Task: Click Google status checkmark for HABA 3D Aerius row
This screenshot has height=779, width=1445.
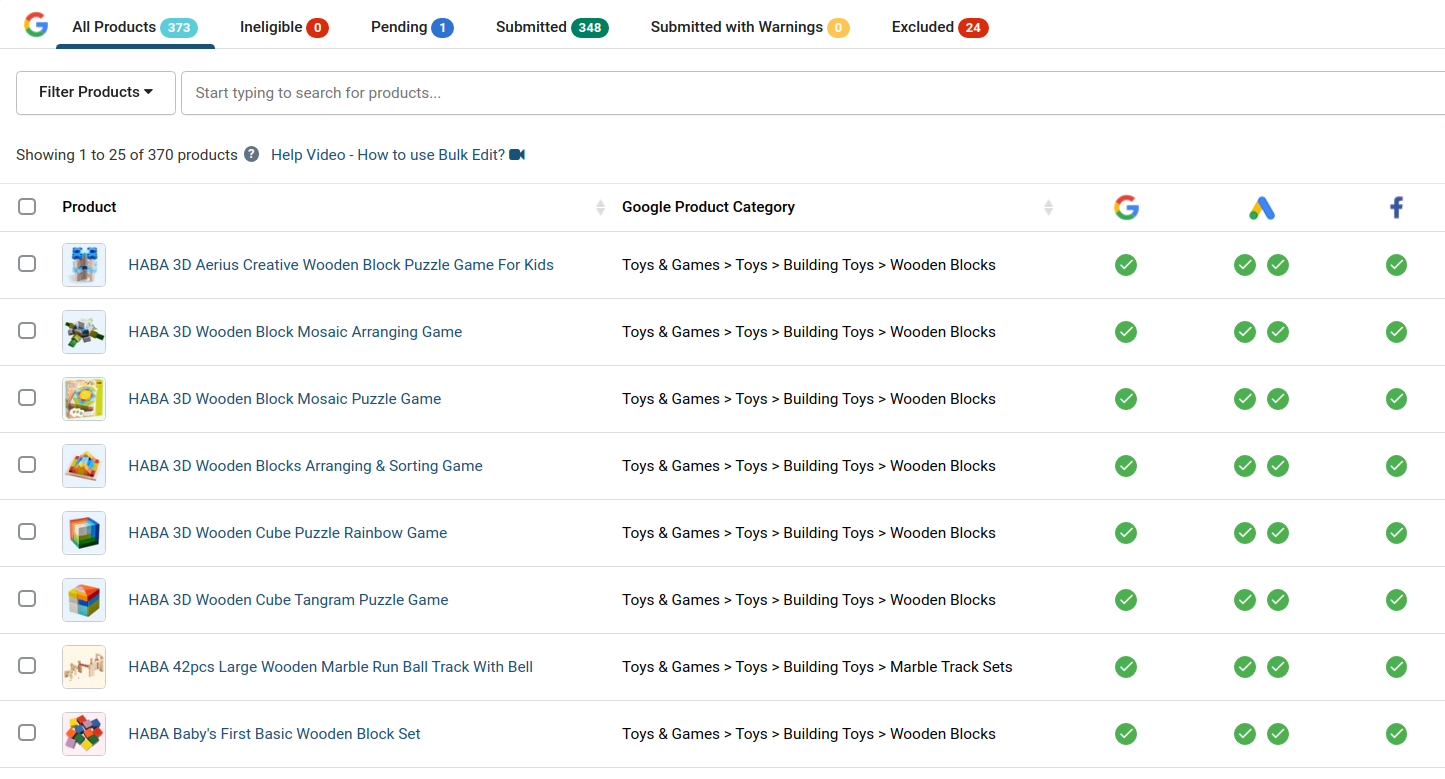Action: (x=1126, y=265)
